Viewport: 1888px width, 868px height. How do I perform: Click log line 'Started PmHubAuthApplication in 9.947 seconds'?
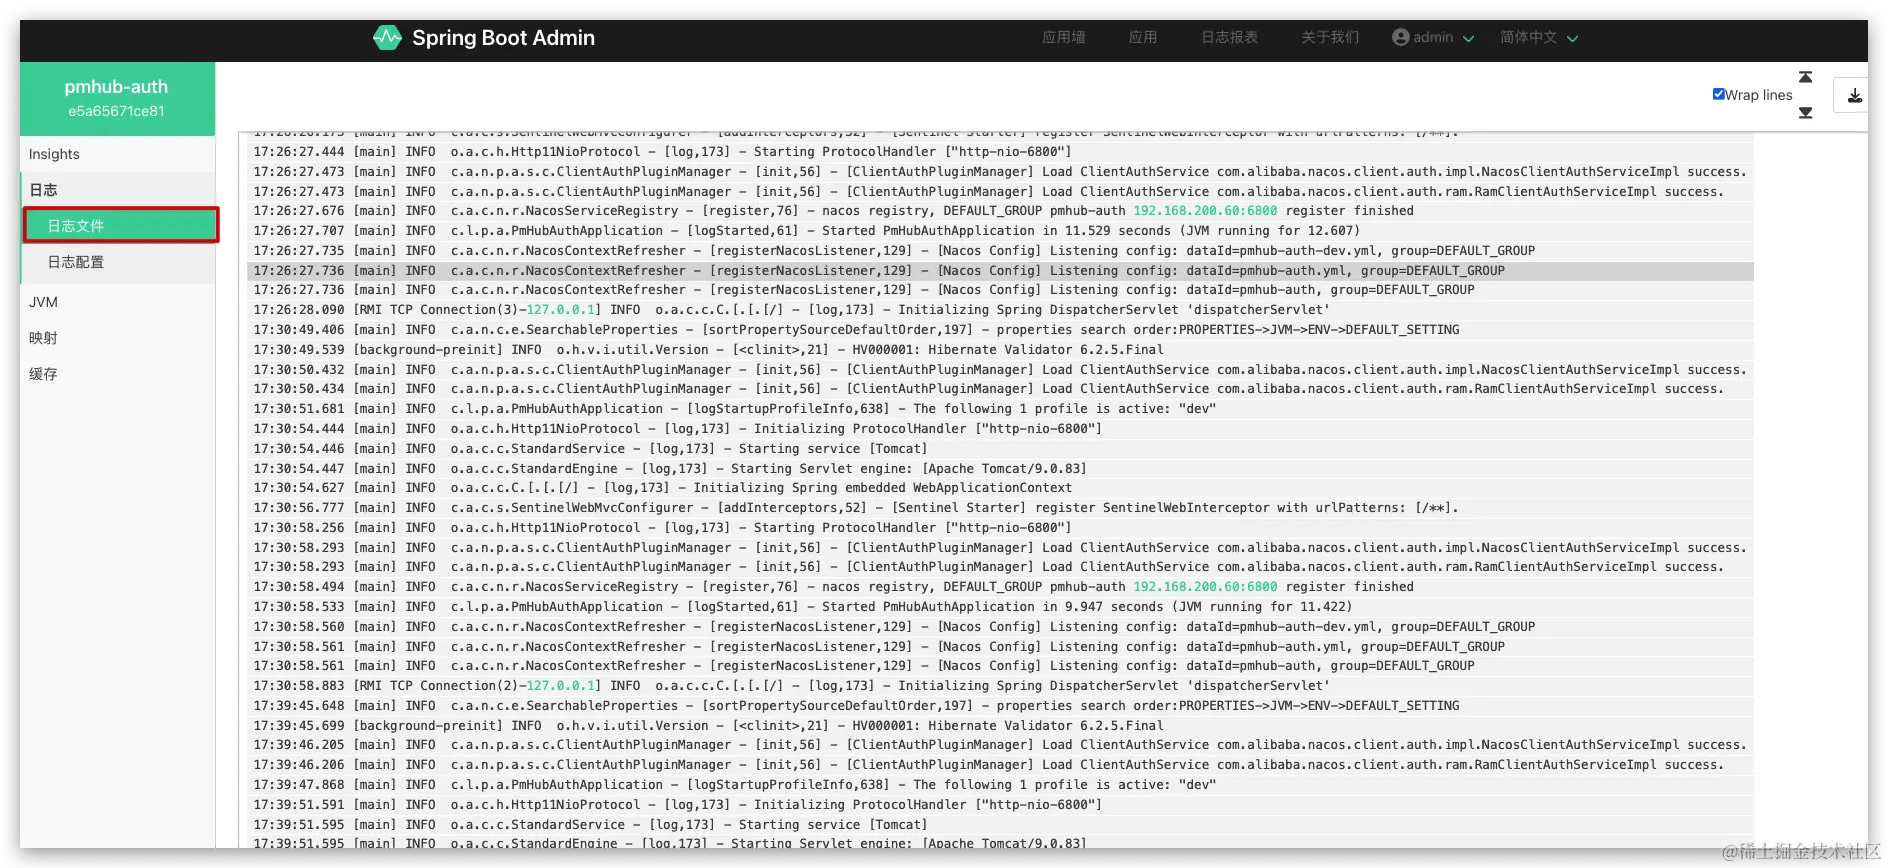pyautogui.click(x=1000, y=607)
